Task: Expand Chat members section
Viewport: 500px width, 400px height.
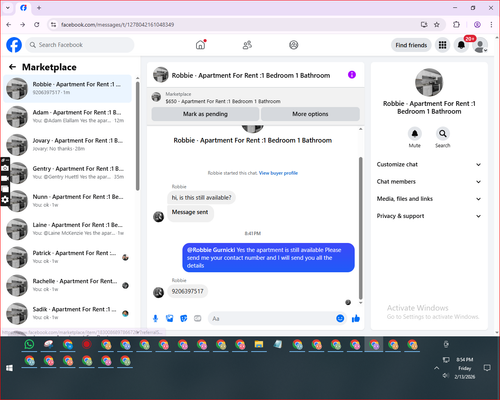Action: pyautogui.click(x=429, y=182)
